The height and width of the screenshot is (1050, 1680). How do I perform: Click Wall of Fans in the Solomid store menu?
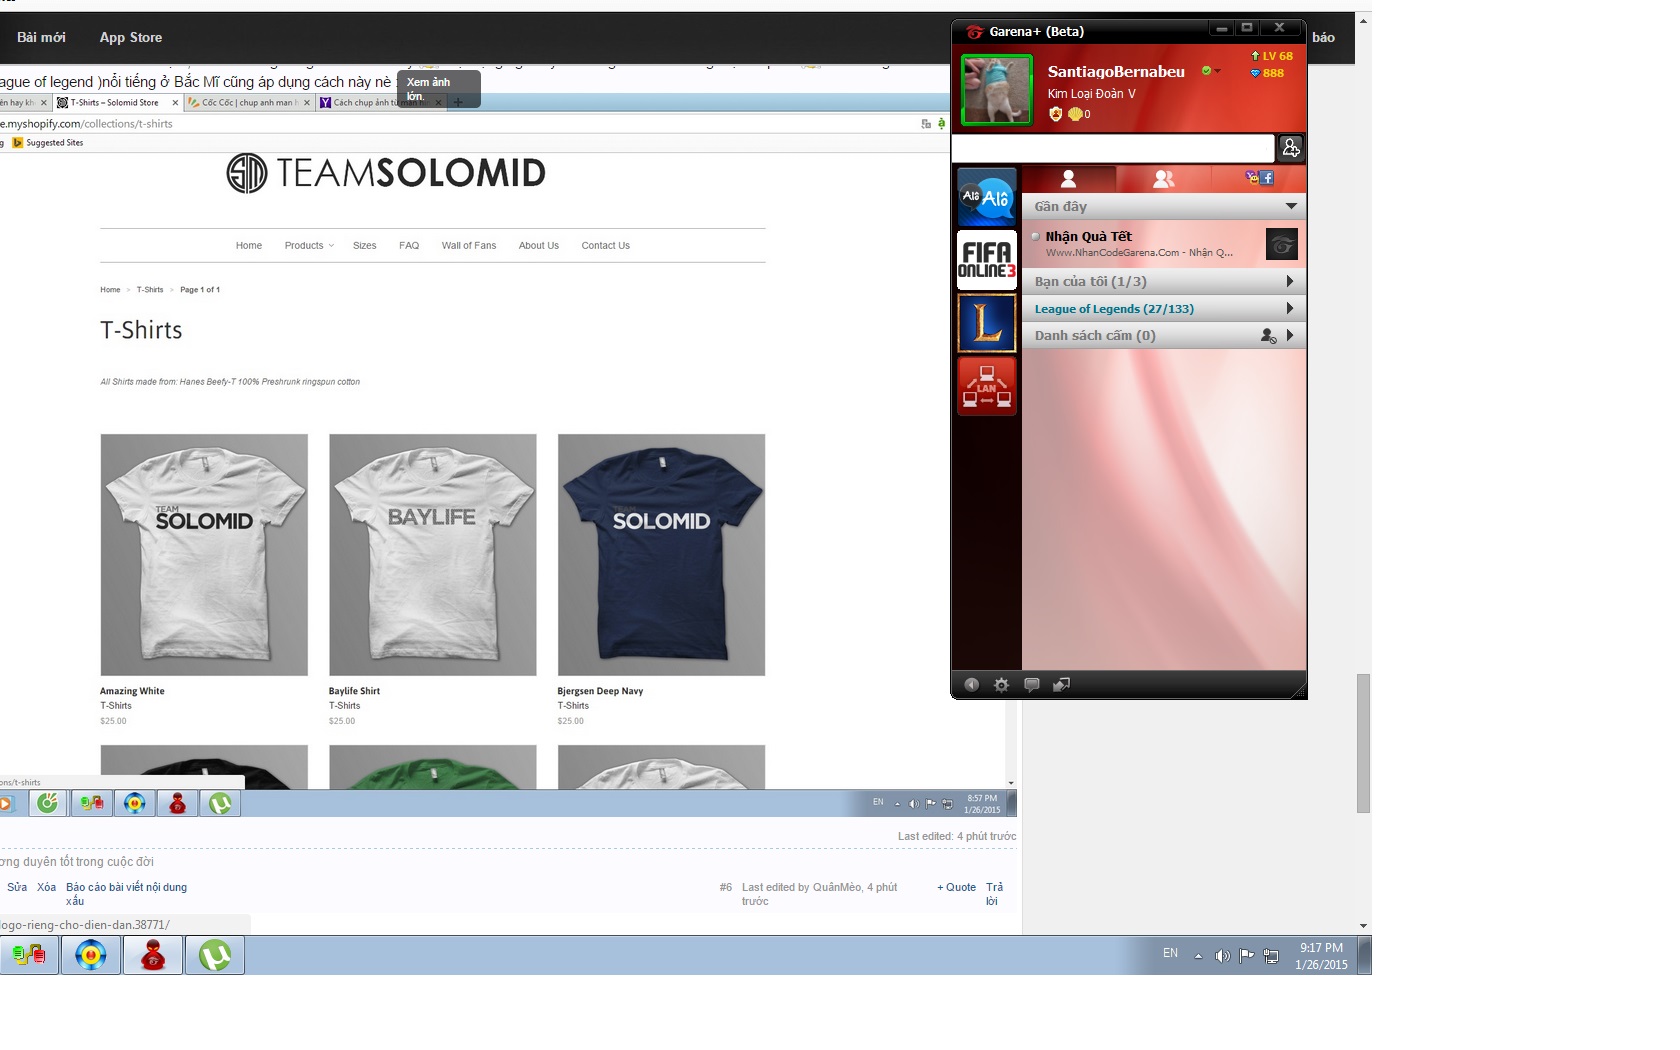click(x=468, y=246)
